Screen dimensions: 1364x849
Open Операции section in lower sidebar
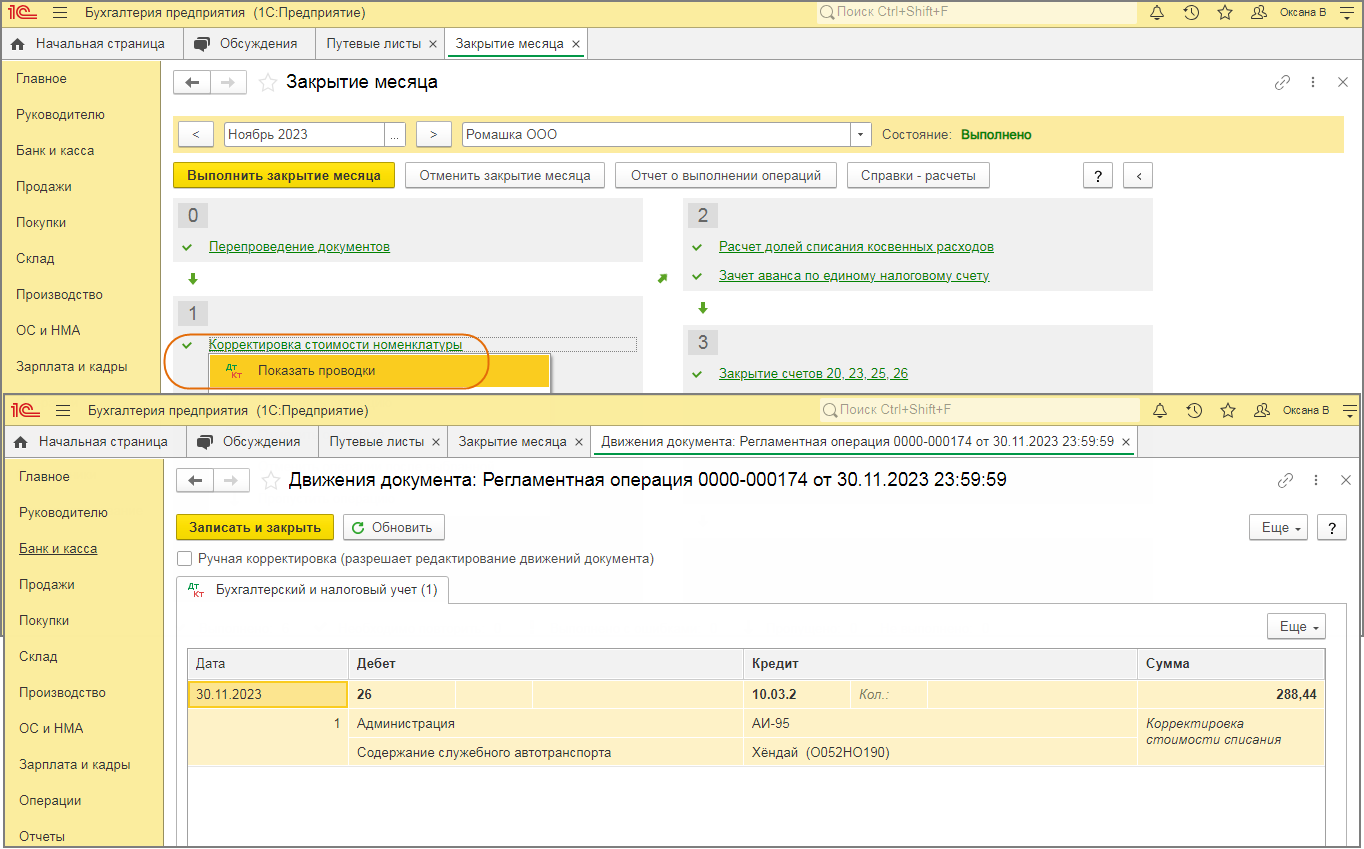point(50,800)
